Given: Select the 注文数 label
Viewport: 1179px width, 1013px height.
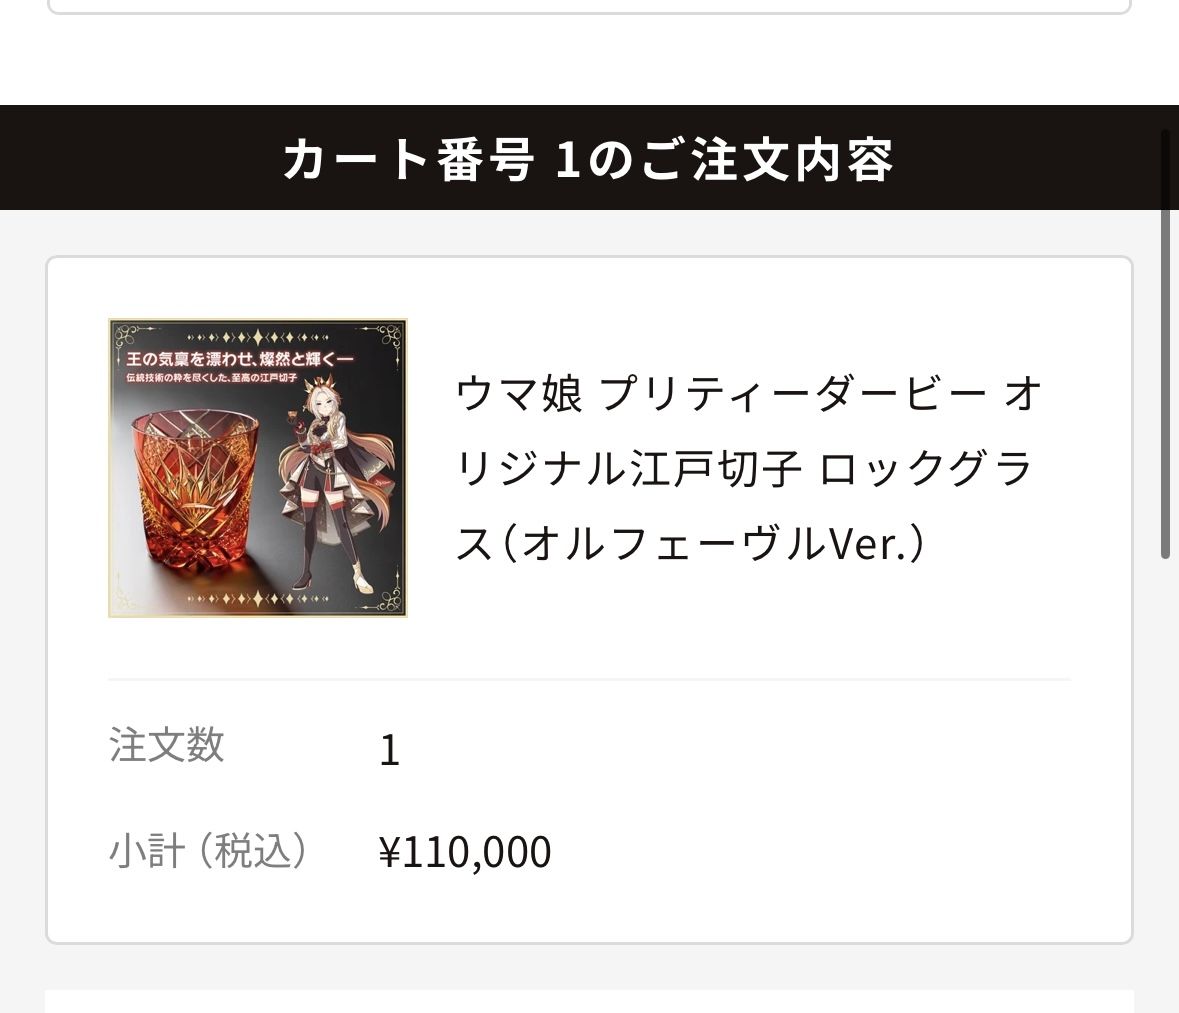Looking at the screenshot, I should coord(167,745).
